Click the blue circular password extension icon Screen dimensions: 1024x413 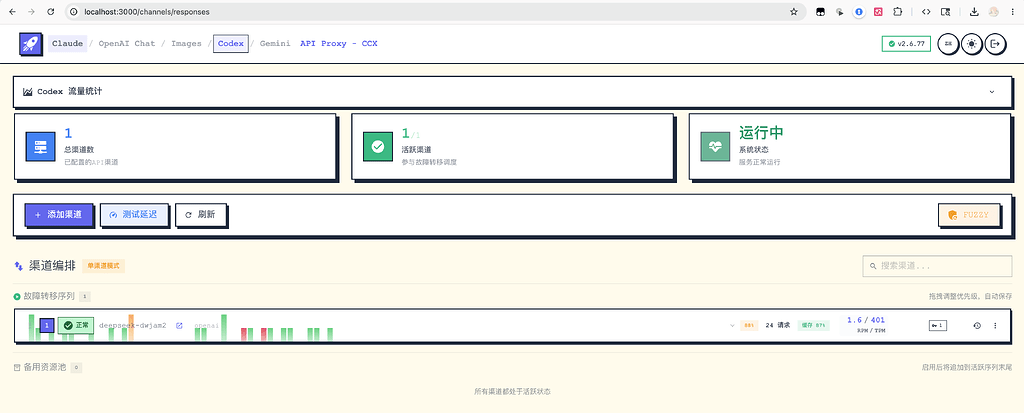pos(859,12)
